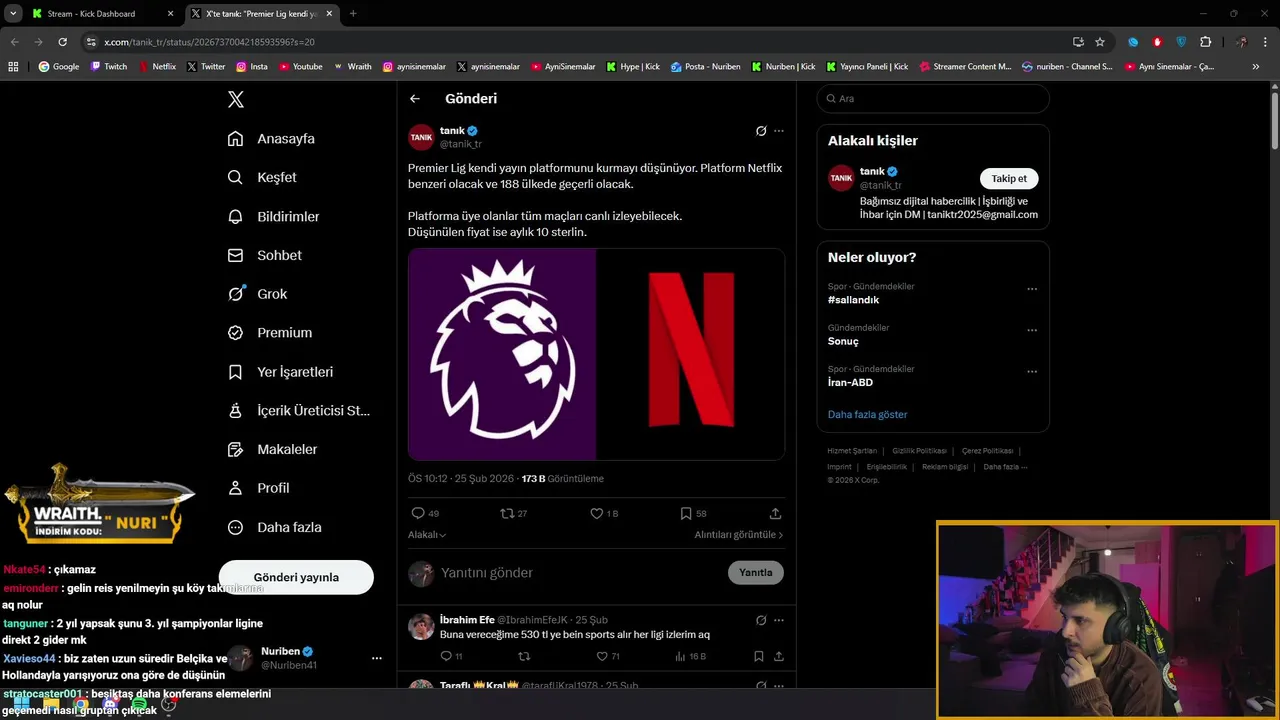Open the Hype | Kick bookmark
Image resolution: width=1280 pixels, height=720 pixels.
pyautogui.click(x=632, y=66)
